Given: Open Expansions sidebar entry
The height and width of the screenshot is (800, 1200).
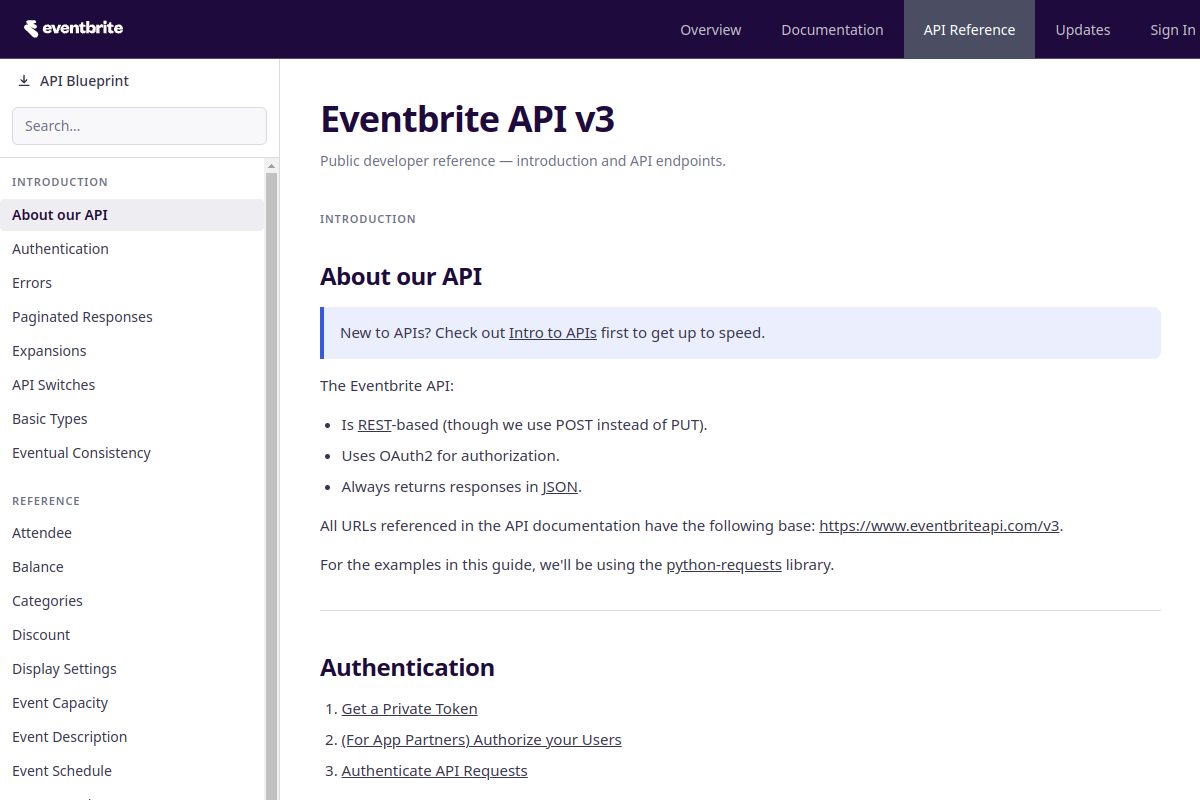Looking at the screenshot, I should coord(132,351).
